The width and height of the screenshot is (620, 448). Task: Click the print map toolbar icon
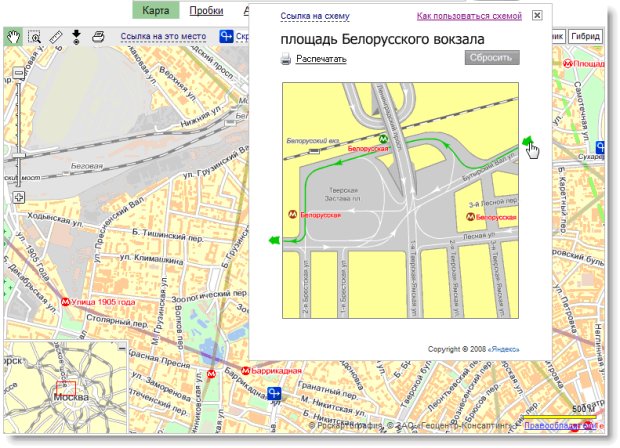(x=98, y=37)
